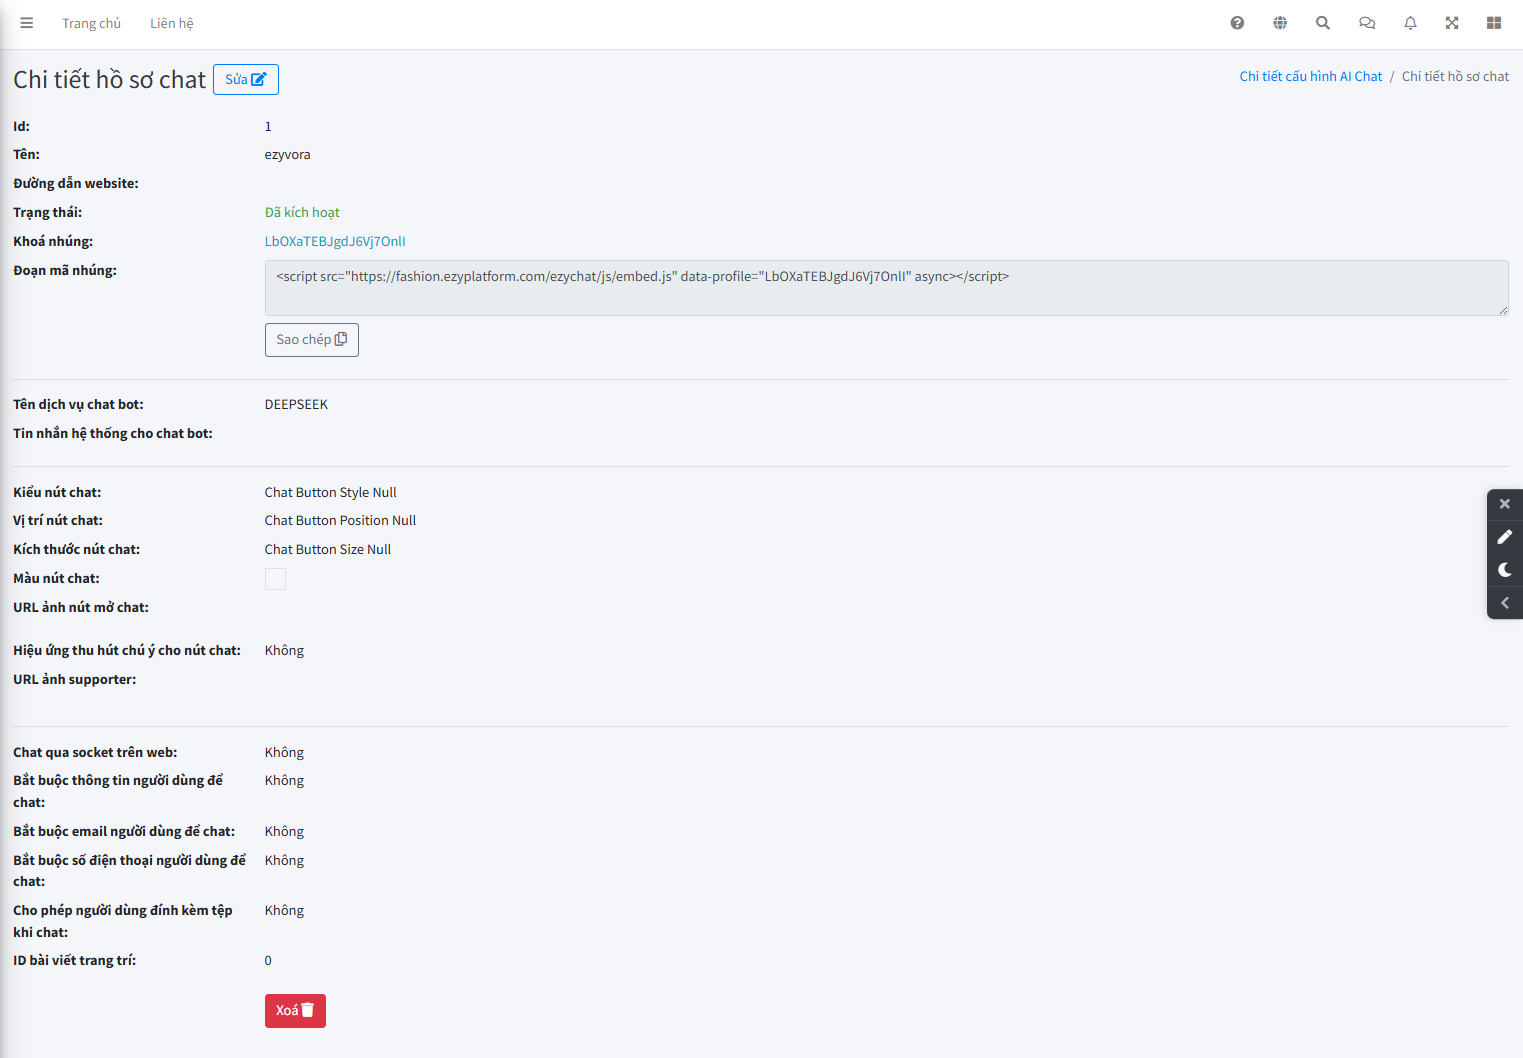1523x1058 pixels.
Task: Select the Chat Button Style Null value
Action: pos(331,492)
